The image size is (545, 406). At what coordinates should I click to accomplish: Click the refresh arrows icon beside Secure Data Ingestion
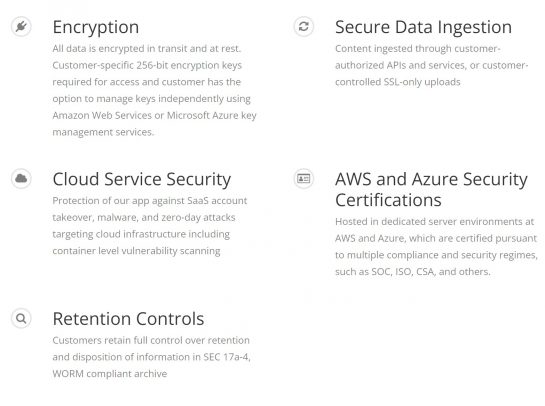point(304,26)
